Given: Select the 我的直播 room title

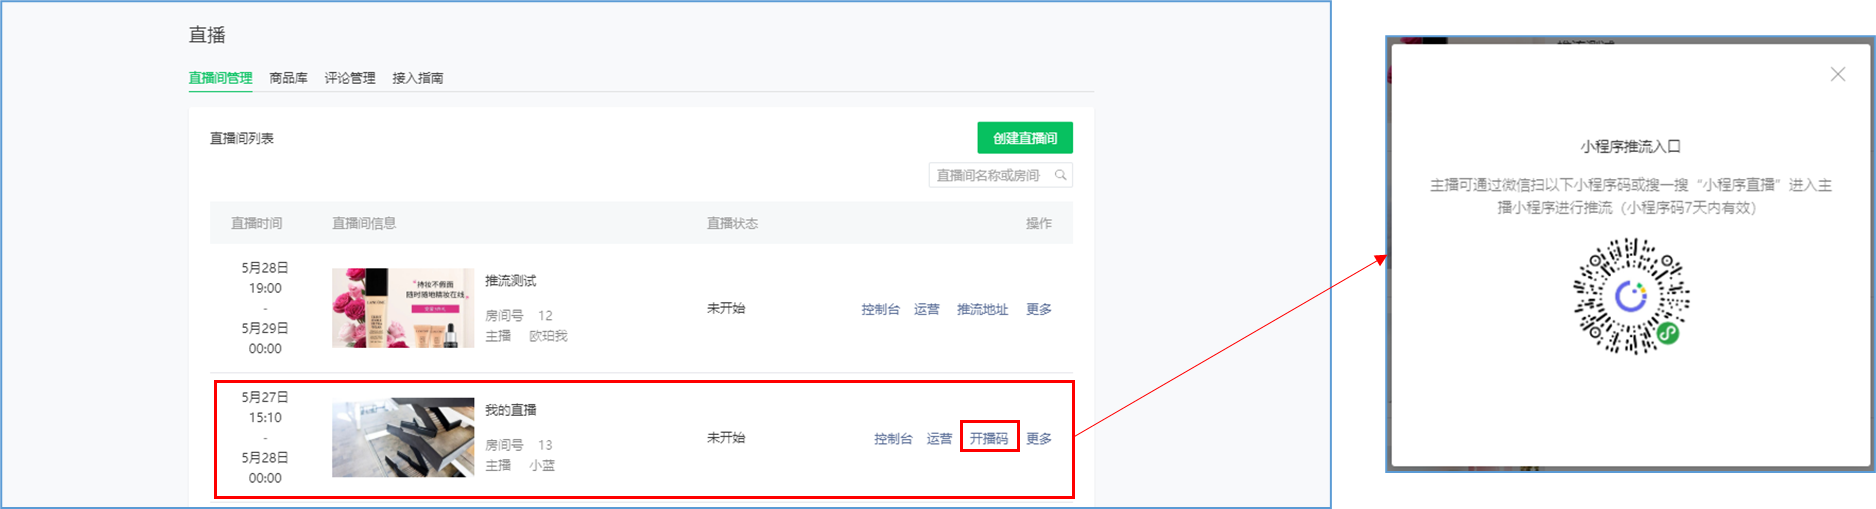Looking at the screenshot, I should (x=511, y=409).
